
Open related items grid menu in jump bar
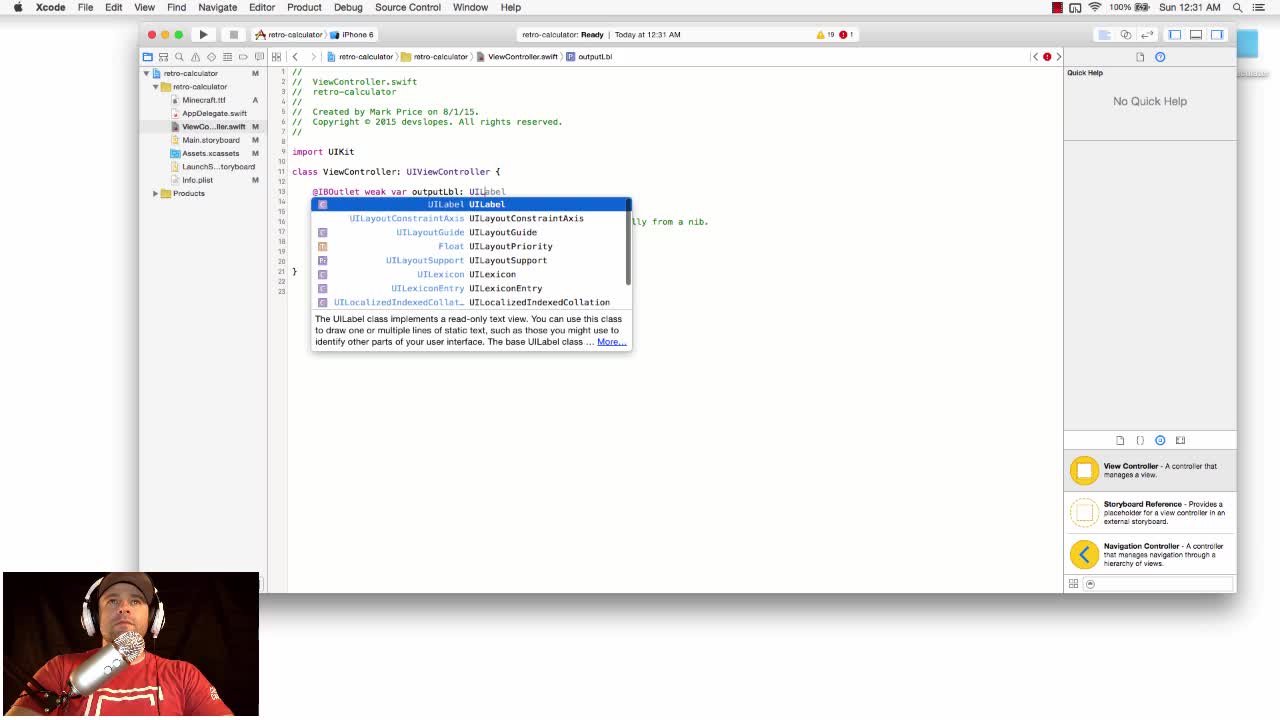(x=276, y=56)
